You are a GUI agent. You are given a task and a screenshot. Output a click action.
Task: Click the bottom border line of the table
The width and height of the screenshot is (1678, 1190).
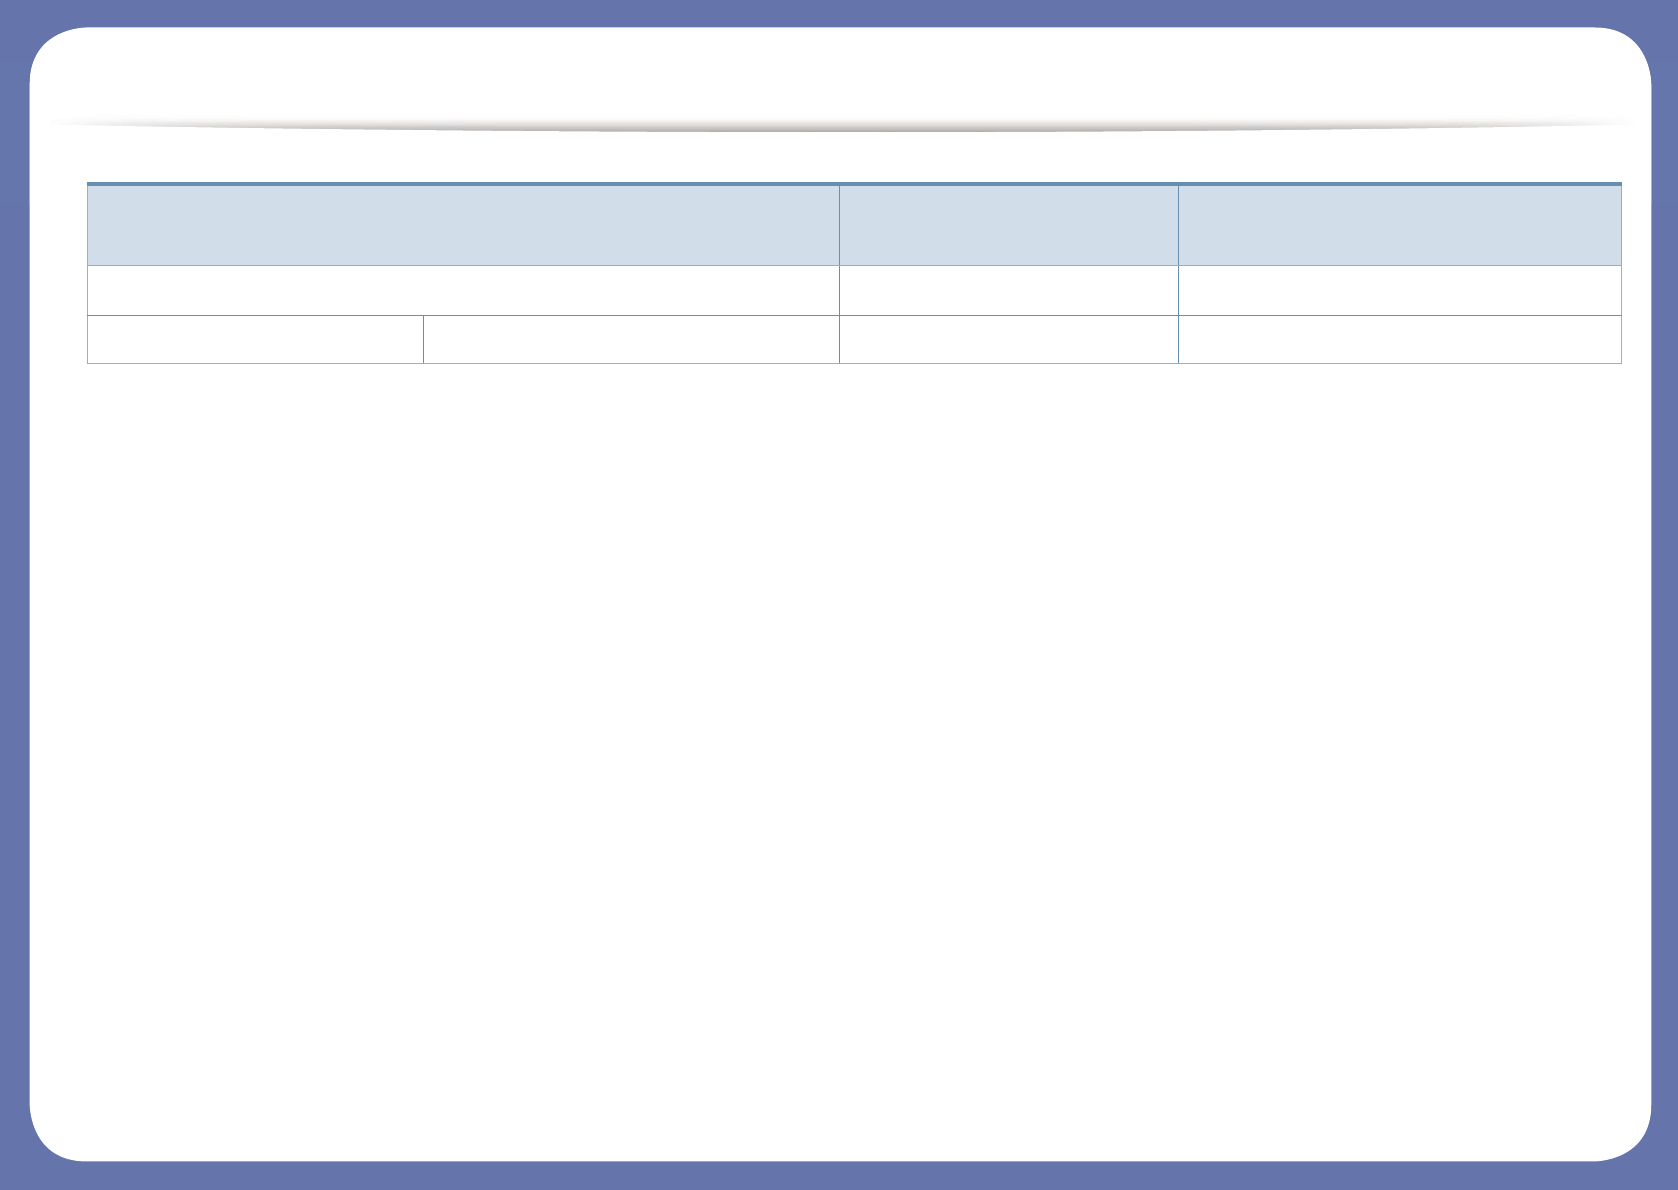pos(854,362)
